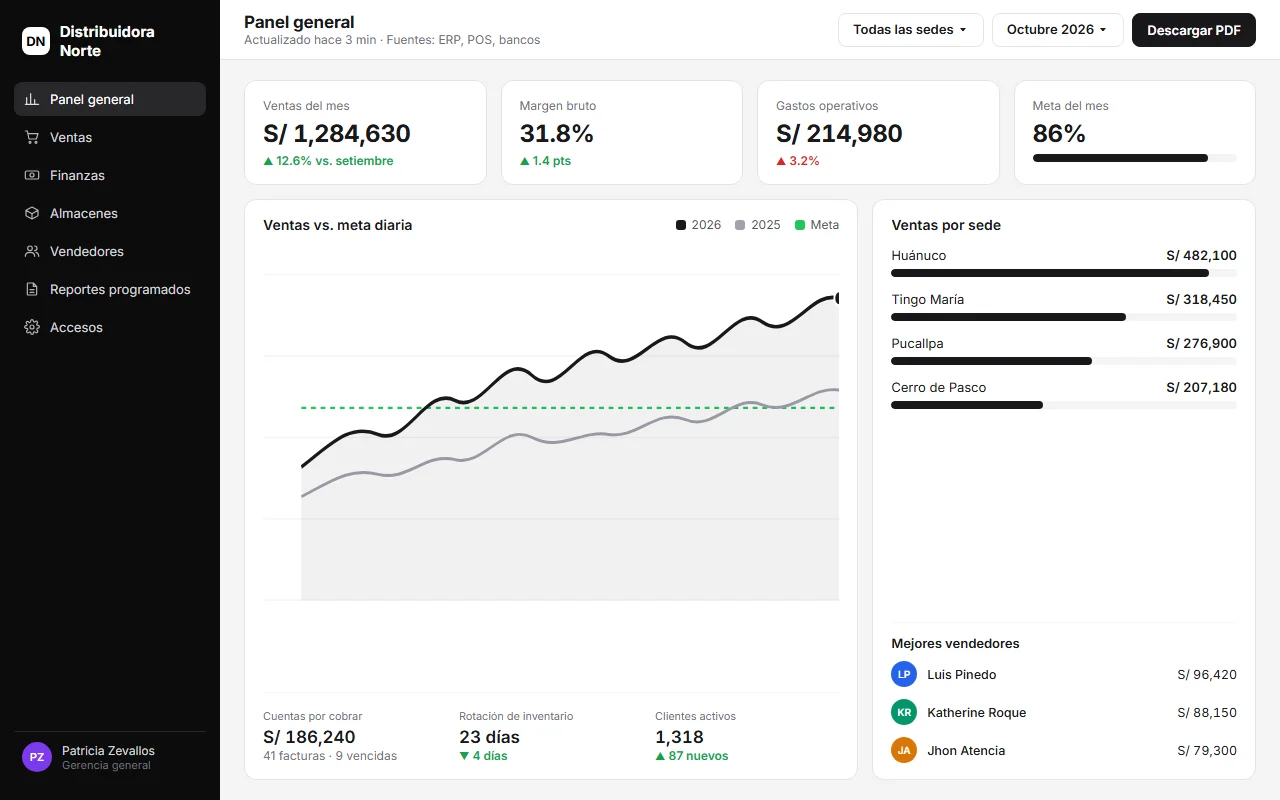Open the Octubre 2026 month selector
Viewport: 1280px width, 800px height.
point(1057,30)
